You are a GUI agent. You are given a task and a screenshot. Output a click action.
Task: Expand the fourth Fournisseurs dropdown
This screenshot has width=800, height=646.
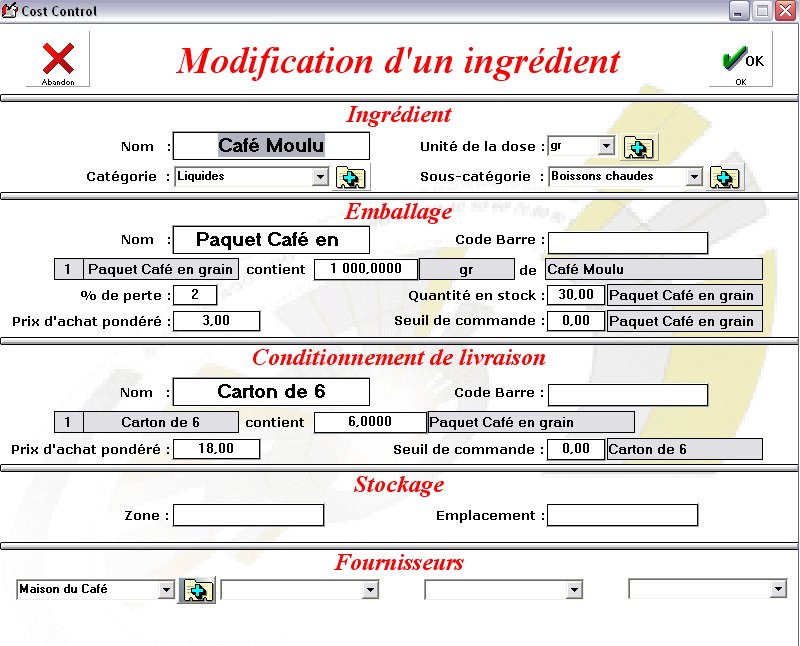coord(778,591)
